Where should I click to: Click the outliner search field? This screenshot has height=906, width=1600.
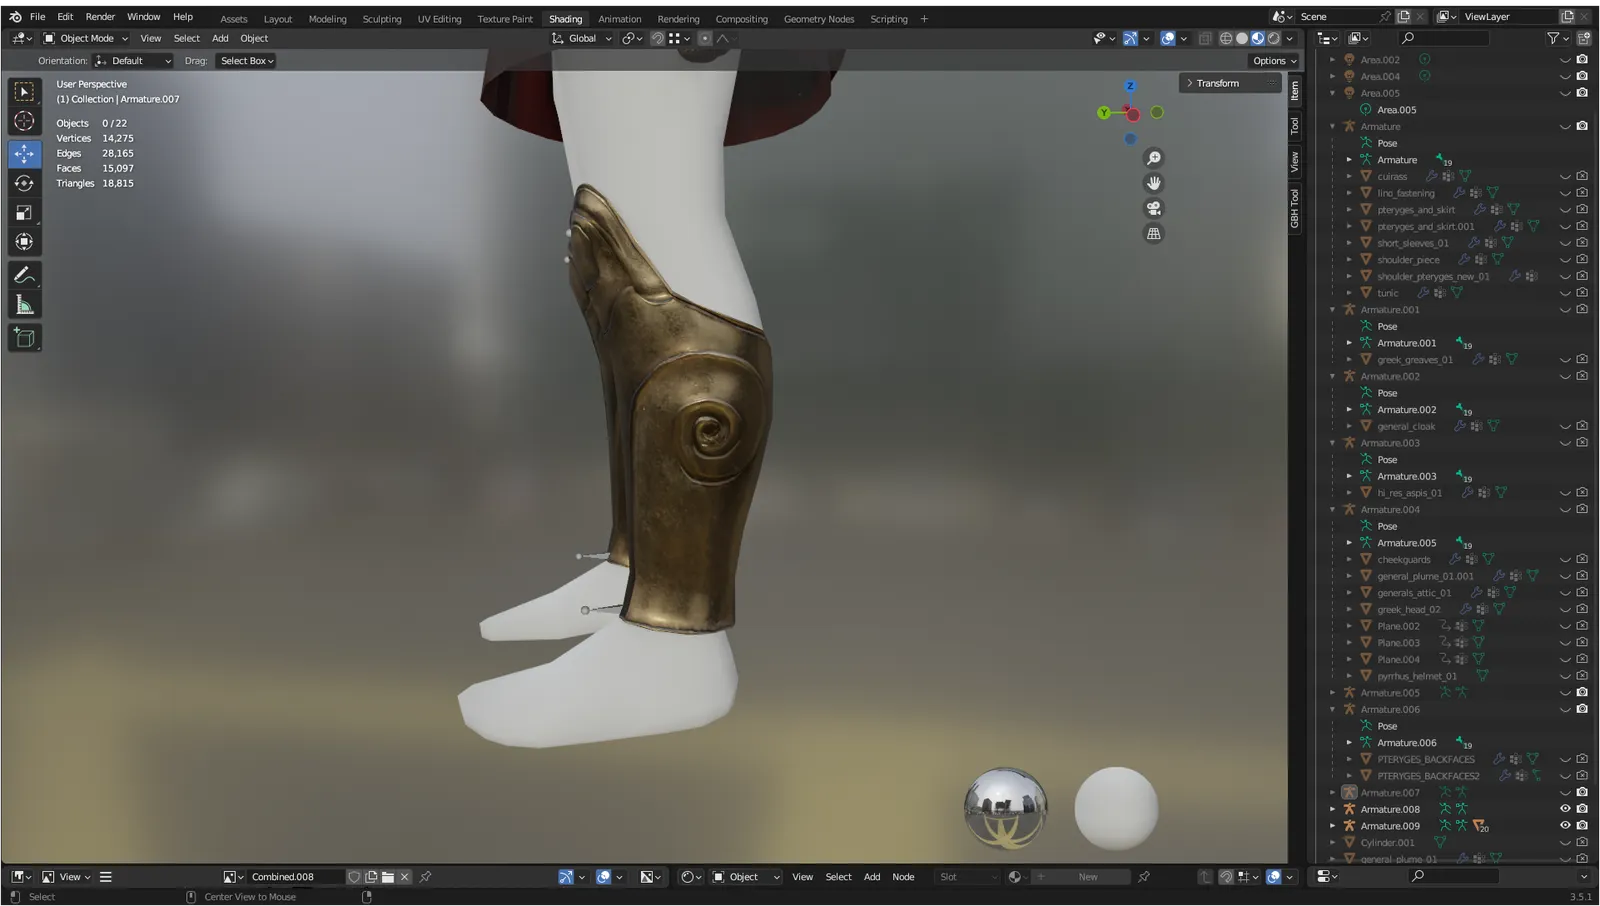(x=1443, y=38)
